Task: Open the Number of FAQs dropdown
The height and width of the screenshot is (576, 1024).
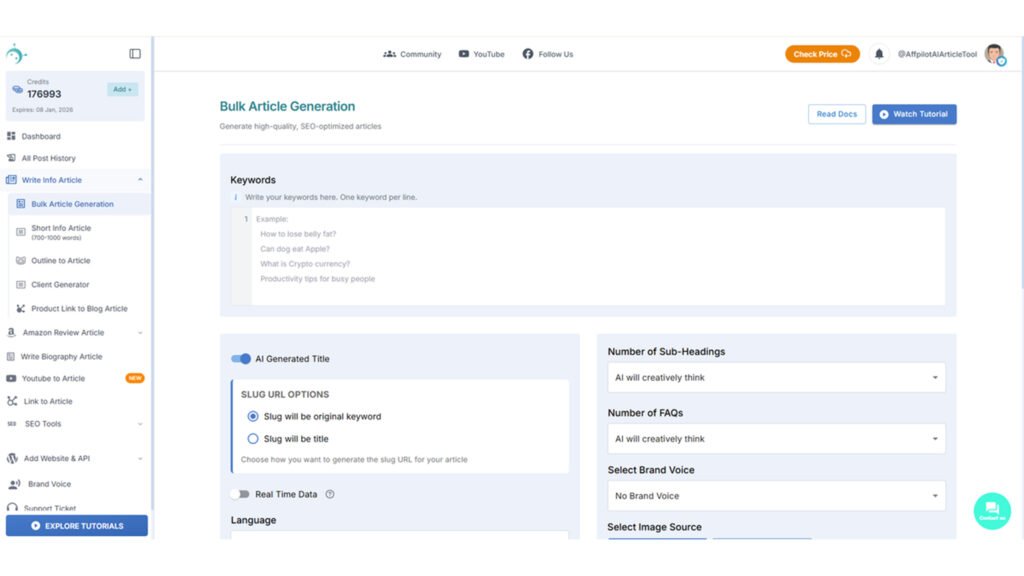Action: 776,439
